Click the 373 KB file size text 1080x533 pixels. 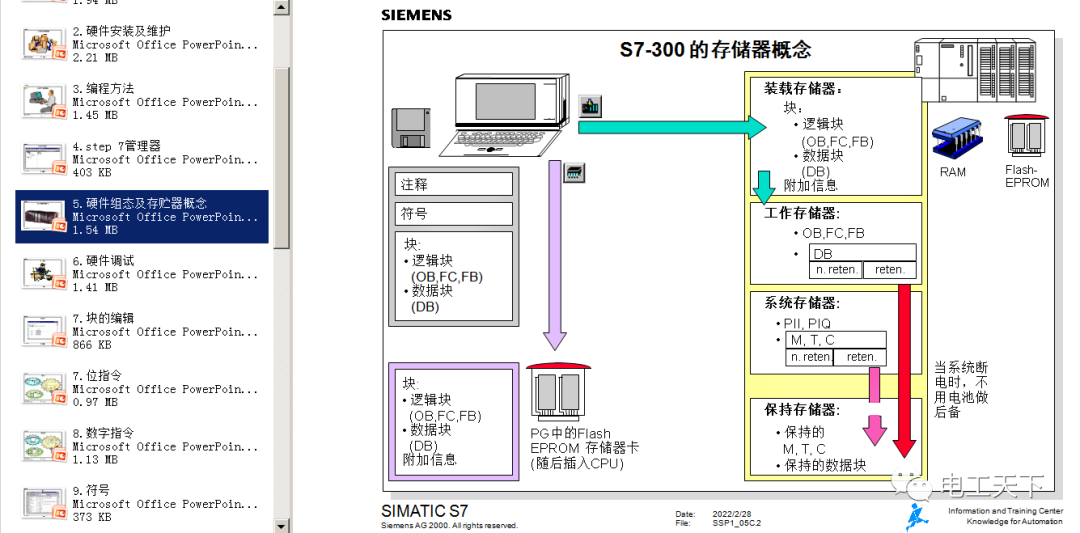click(92, 517)
